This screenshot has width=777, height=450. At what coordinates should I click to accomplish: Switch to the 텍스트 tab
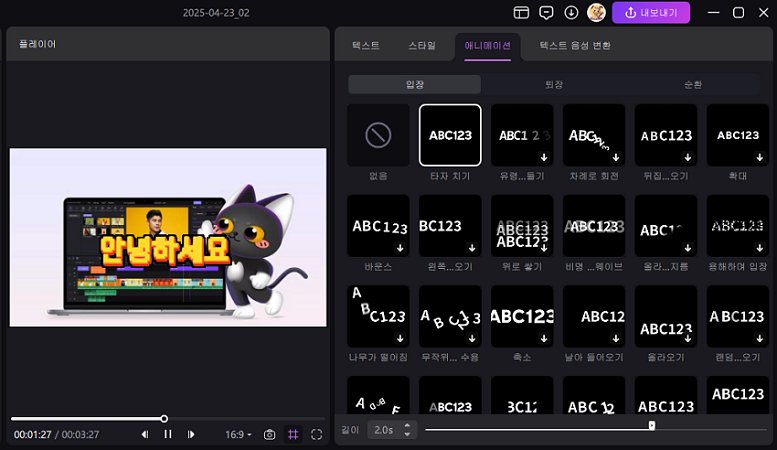pos(366,46)
